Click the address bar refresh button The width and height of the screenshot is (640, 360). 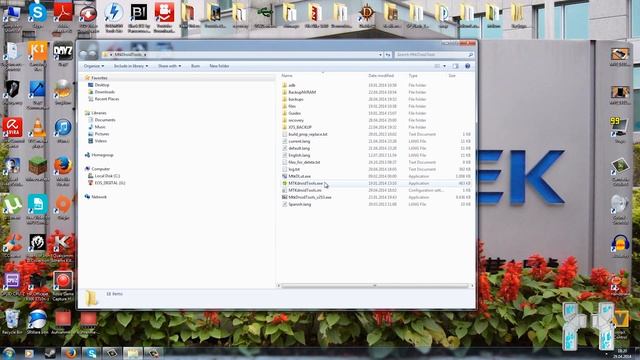pyautogui.click(x=388, y=54)
